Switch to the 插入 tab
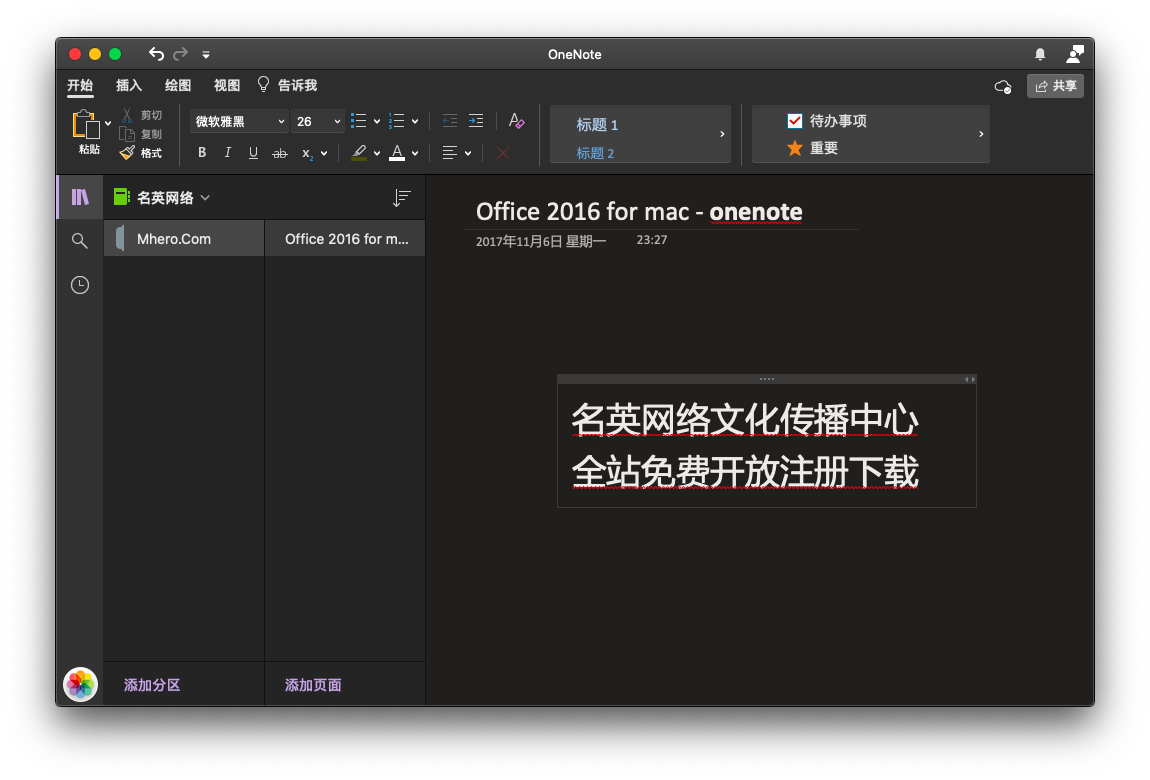This screenshot has height=780, width=1150. [x=128, y=86]
